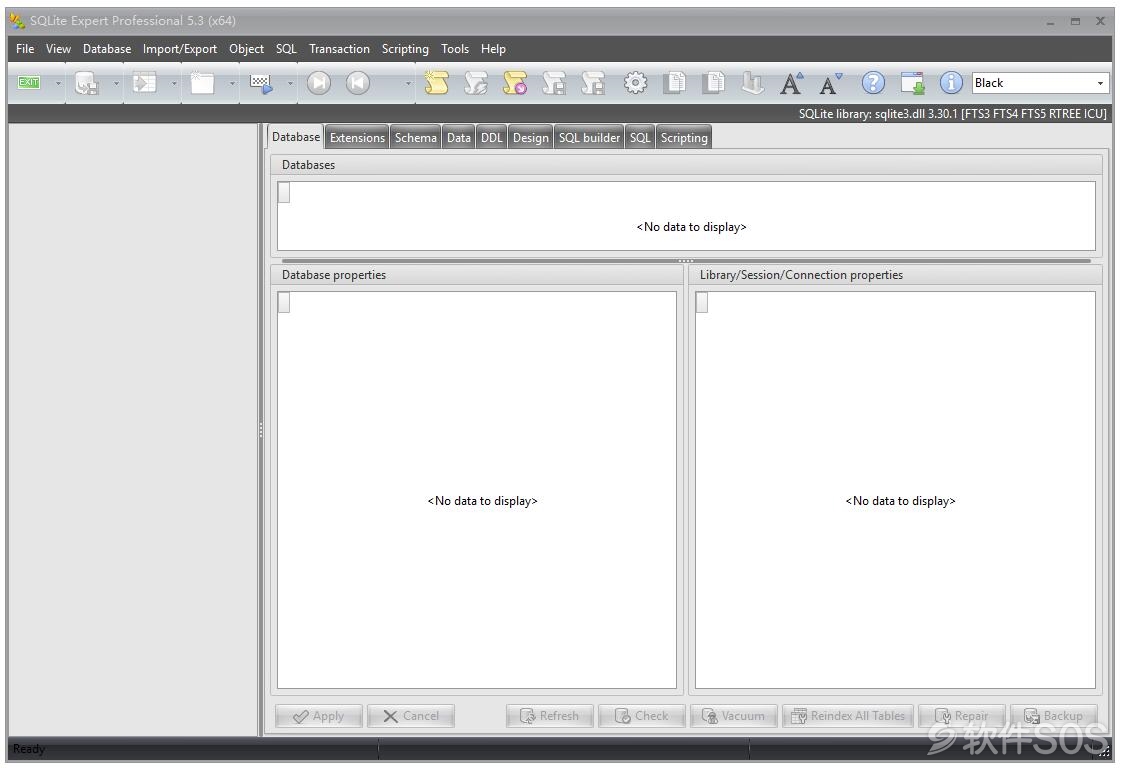Click the SQLite library sqlite3.dll version text
This screenshot has height=768, width=1125.
[952, 113]
